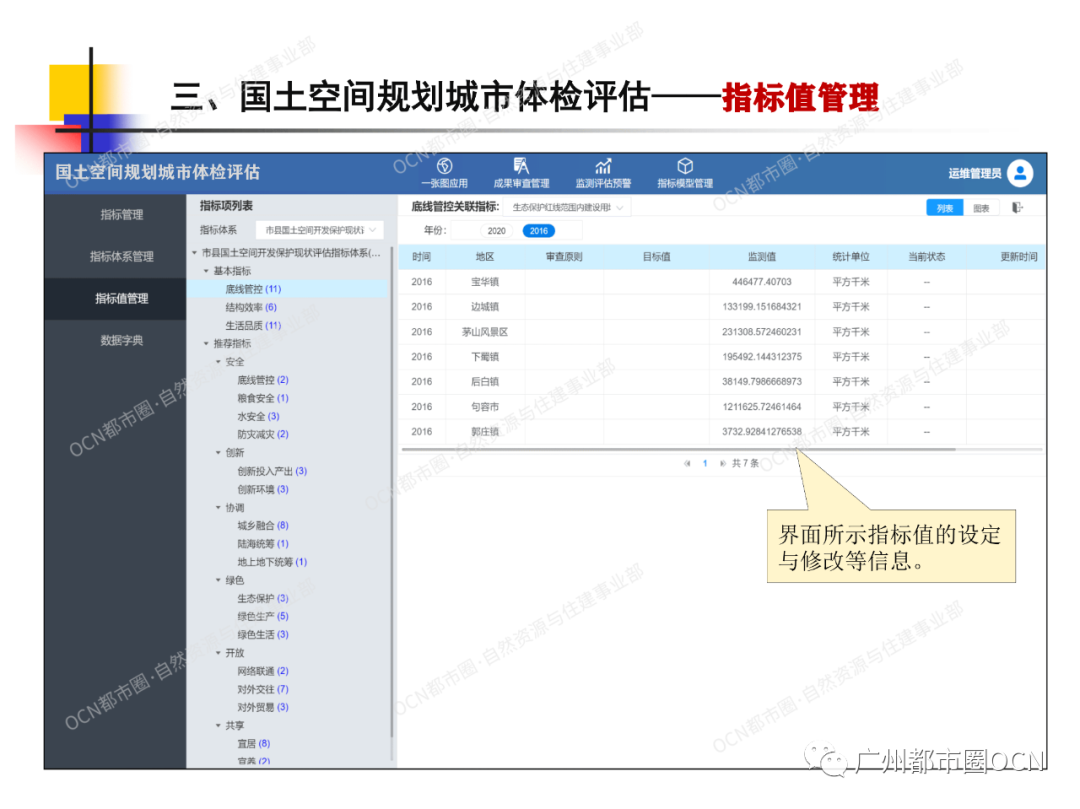
Task: Click the user avatar icon
Action: tap(1020, 173)
